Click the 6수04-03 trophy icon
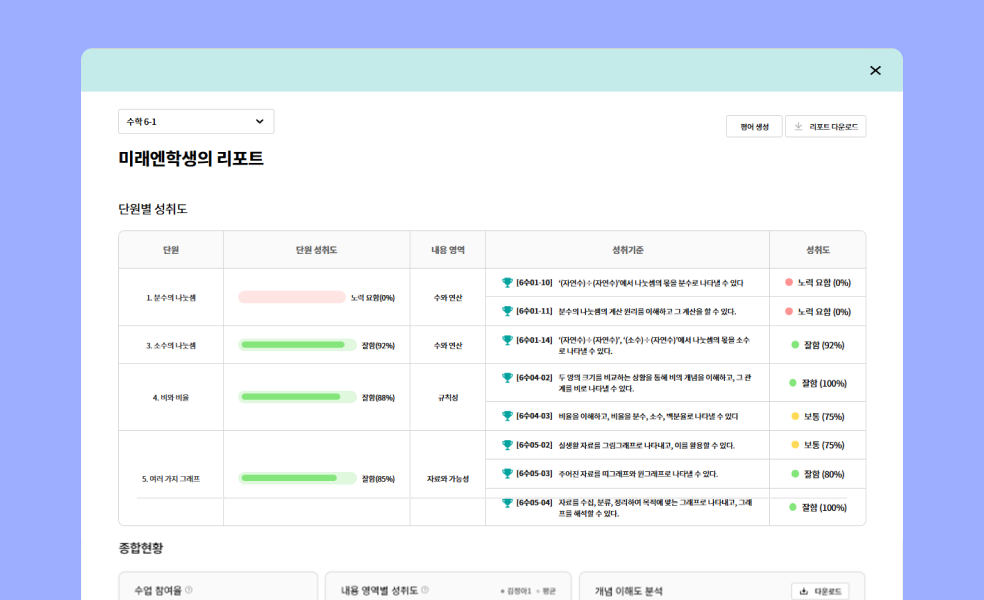984x600 pixels. [x=507, y=416]
